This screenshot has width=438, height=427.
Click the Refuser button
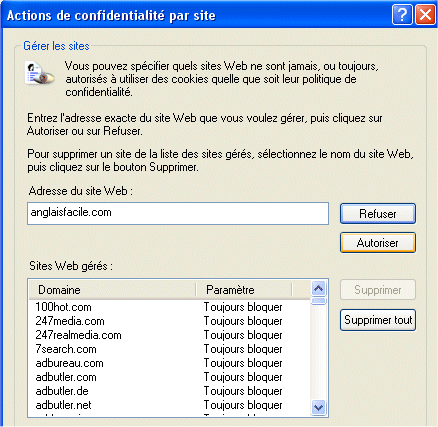coord(378,214)
